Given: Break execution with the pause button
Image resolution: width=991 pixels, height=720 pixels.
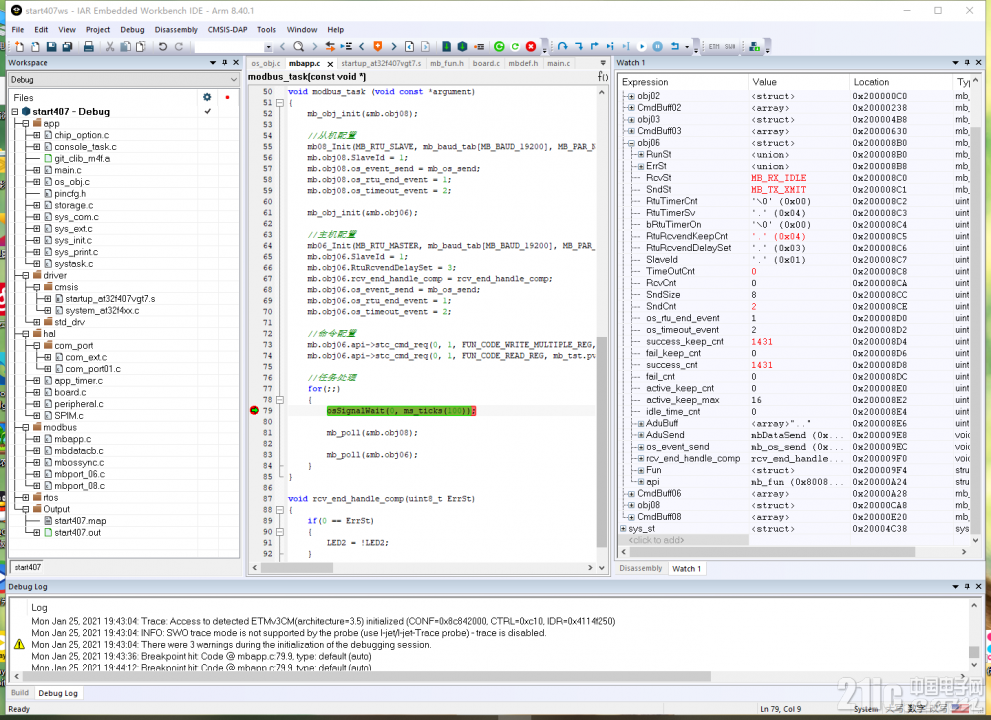Looking at the screenshot, I should click(x=657, y=47).
